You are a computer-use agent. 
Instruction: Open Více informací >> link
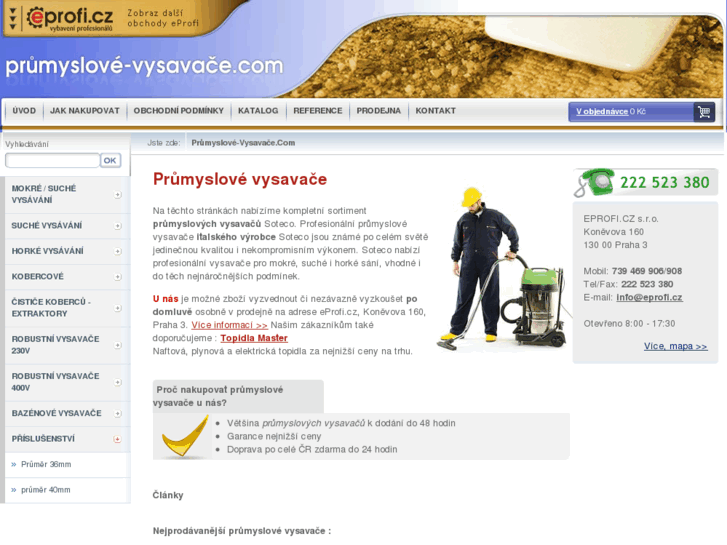point(230,325)
